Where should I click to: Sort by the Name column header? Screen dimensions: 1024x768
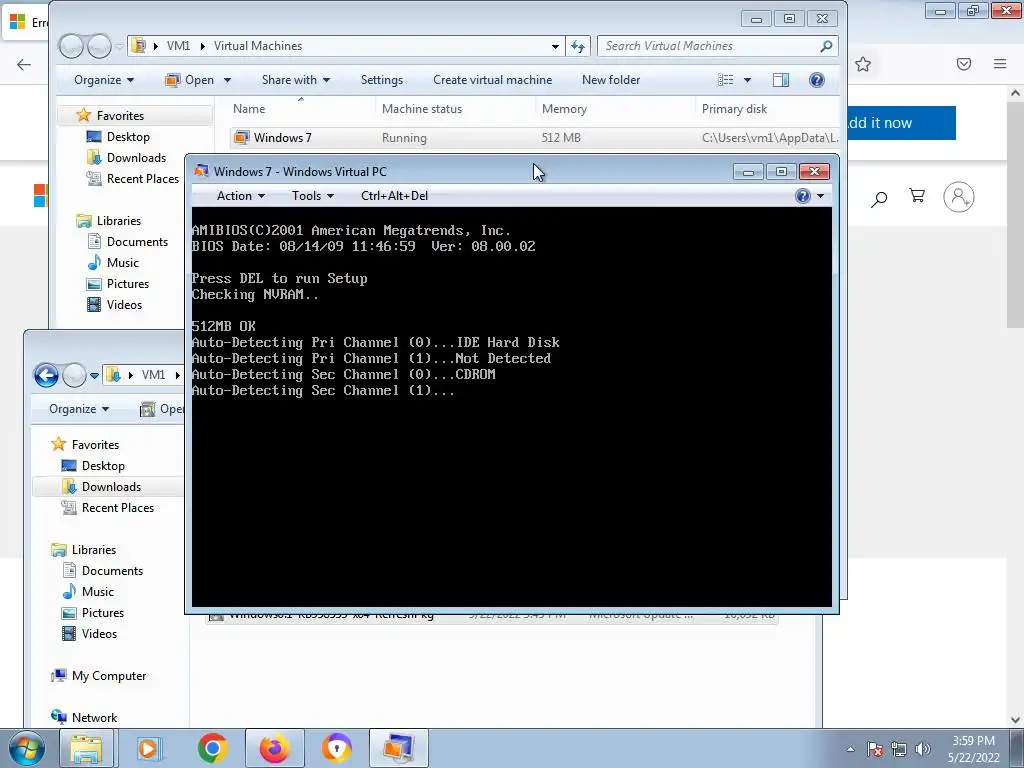point(249,109)
